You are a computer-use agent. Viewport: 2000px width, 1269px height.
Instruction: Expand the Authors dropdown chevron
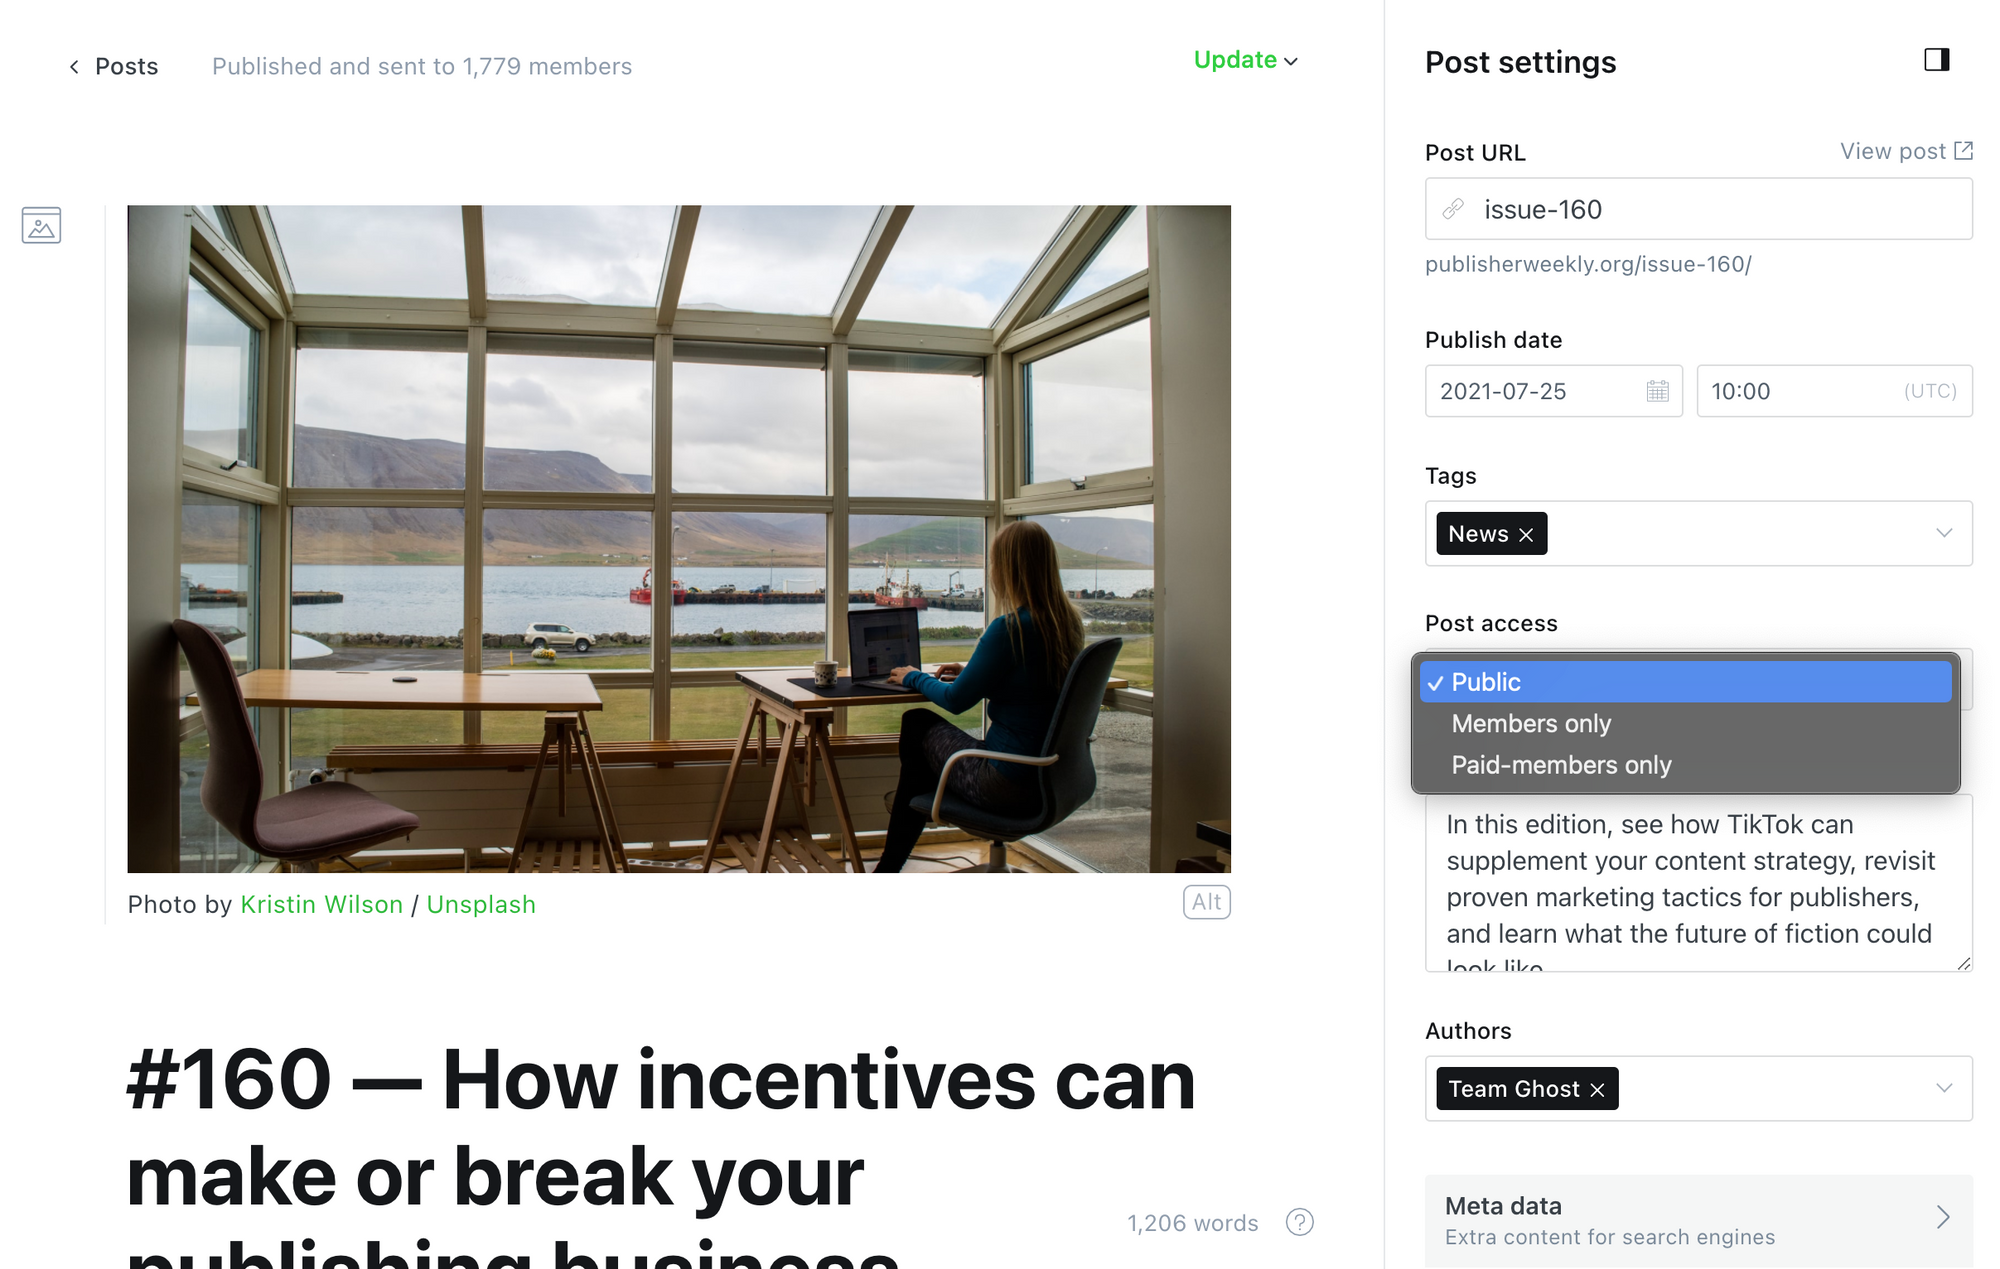pos(1943,1088)
